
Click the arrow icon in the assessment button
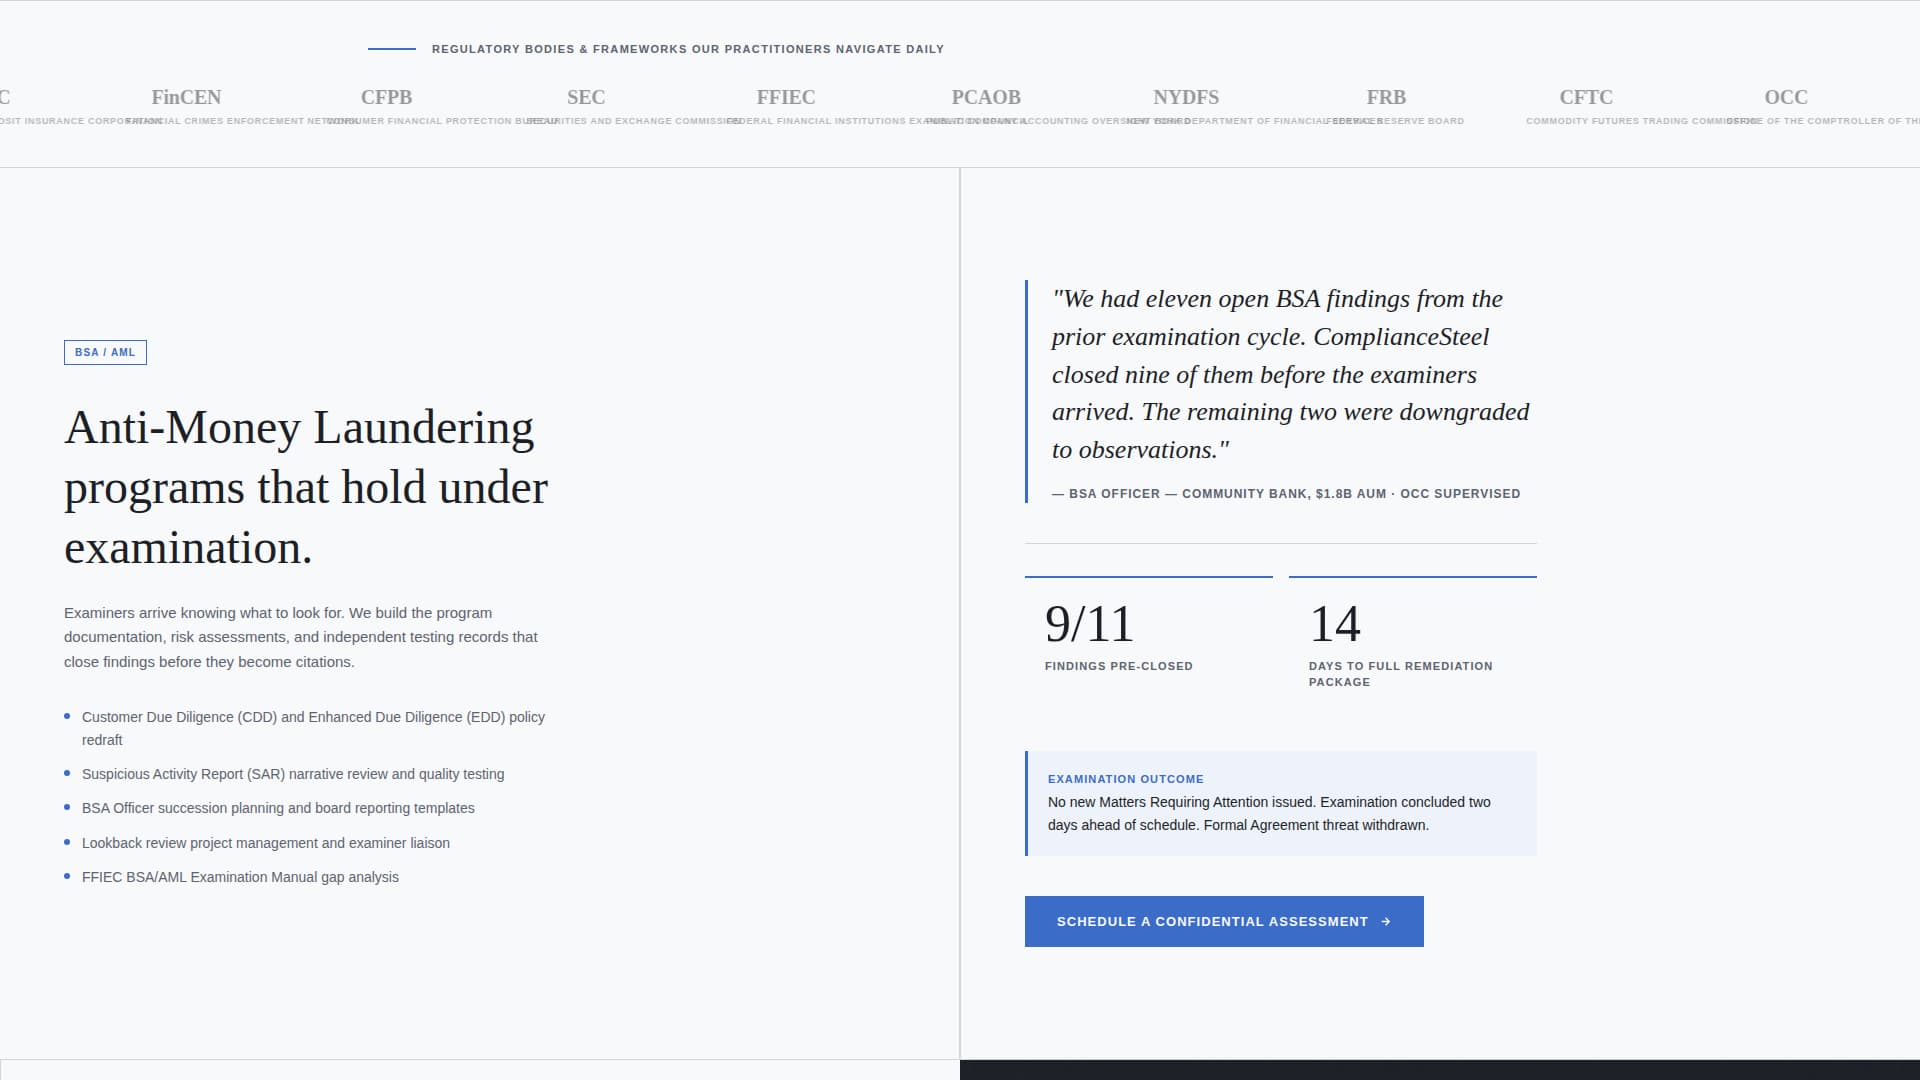pyautogui.click(x=1385, y=921)
